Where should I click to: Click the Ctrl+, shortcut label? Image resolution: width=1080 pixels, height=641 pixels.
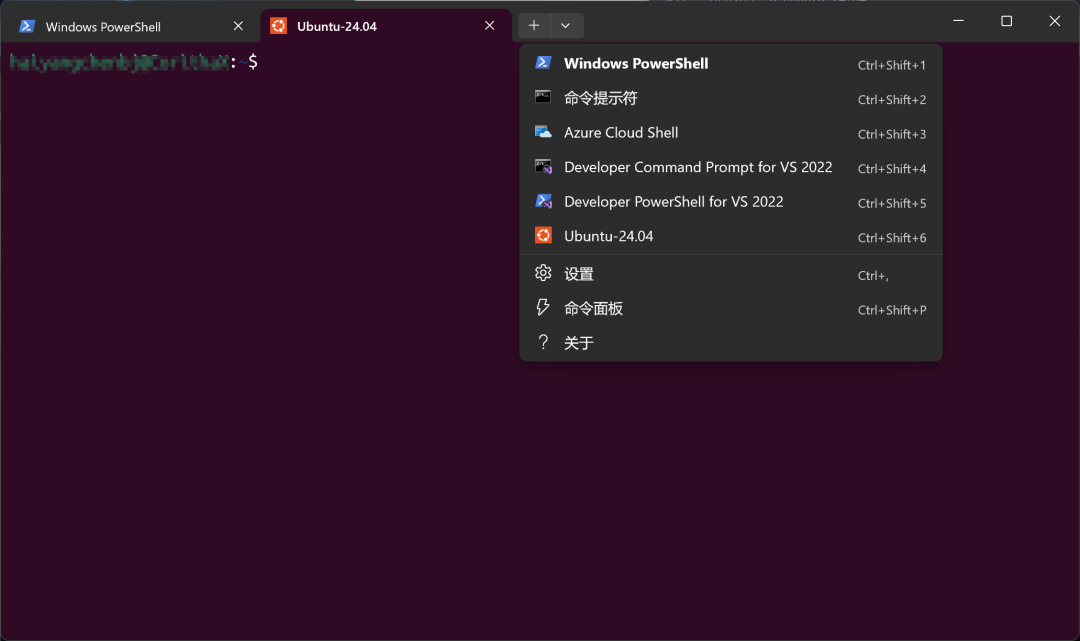873,276
